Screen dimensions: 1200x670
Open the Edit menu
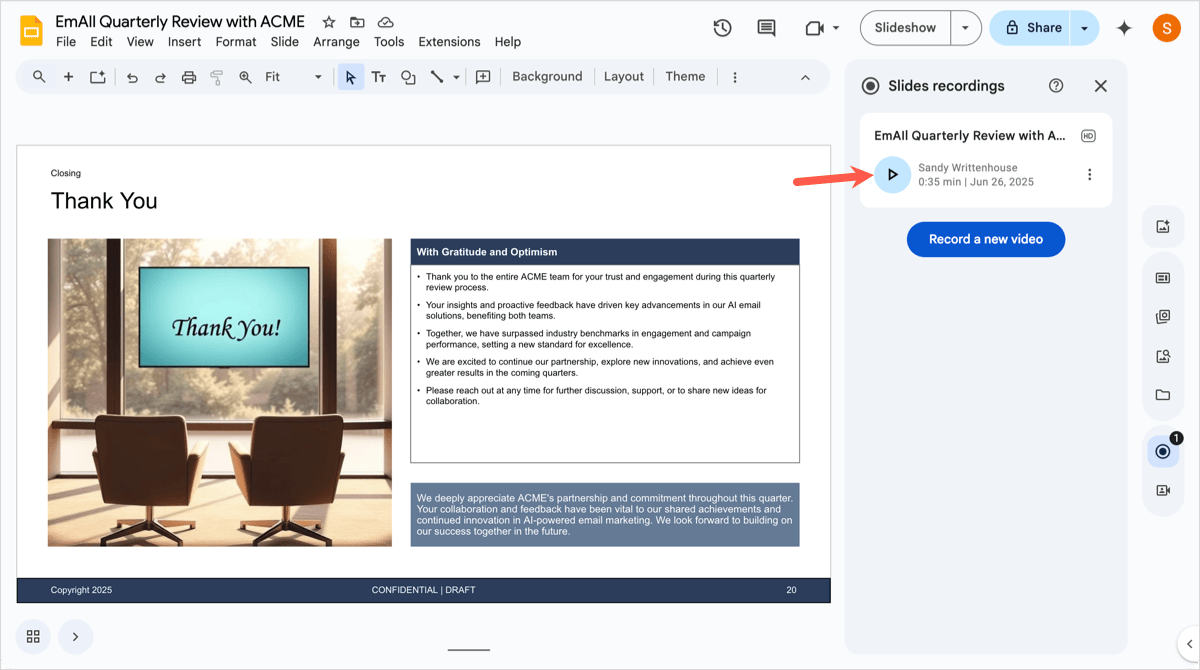pos(101,42)
